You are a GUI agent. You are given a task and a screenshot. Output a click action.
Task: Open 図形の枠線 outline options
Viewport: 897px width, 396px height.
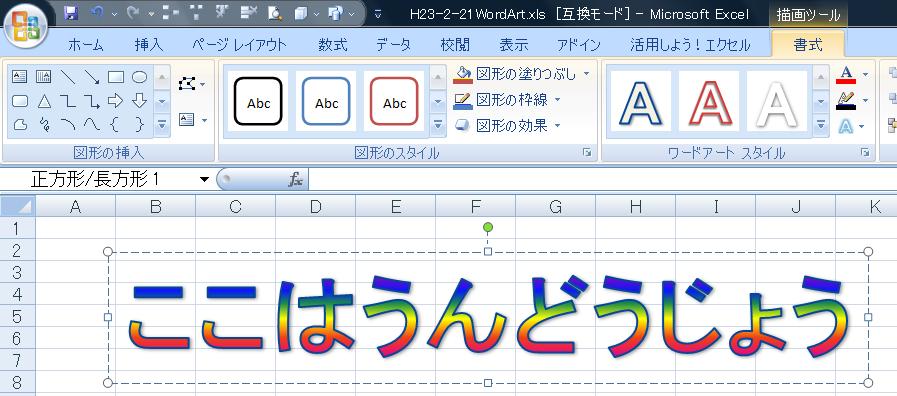(x=507, y=100)
